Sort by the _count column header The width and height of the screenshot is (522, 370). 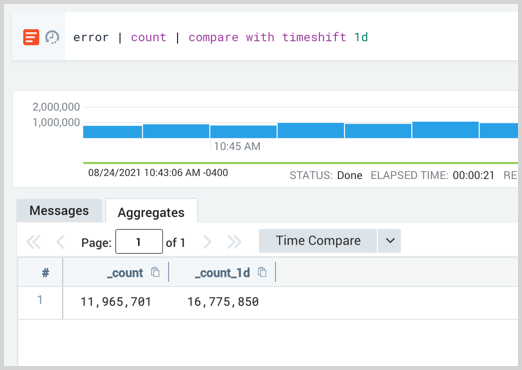125,273
